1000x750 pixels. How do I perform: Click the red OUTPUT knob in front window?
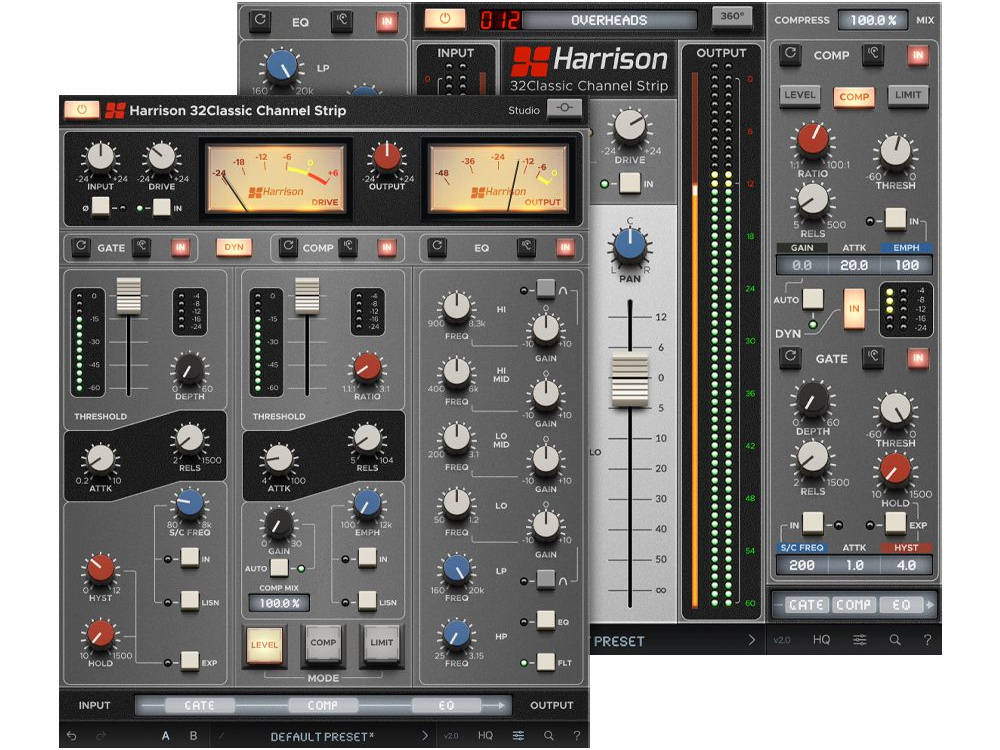click(x=386, y=158)
